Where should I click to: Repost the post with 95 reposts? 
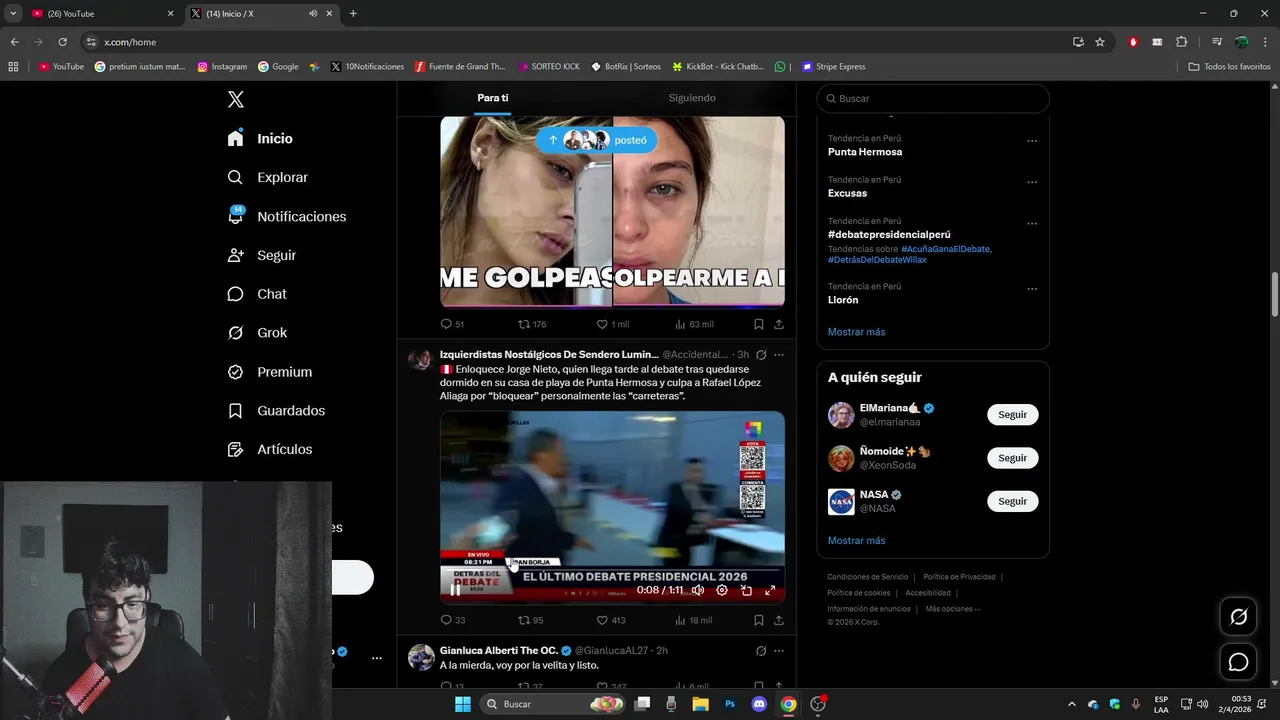tap(530, 620)
